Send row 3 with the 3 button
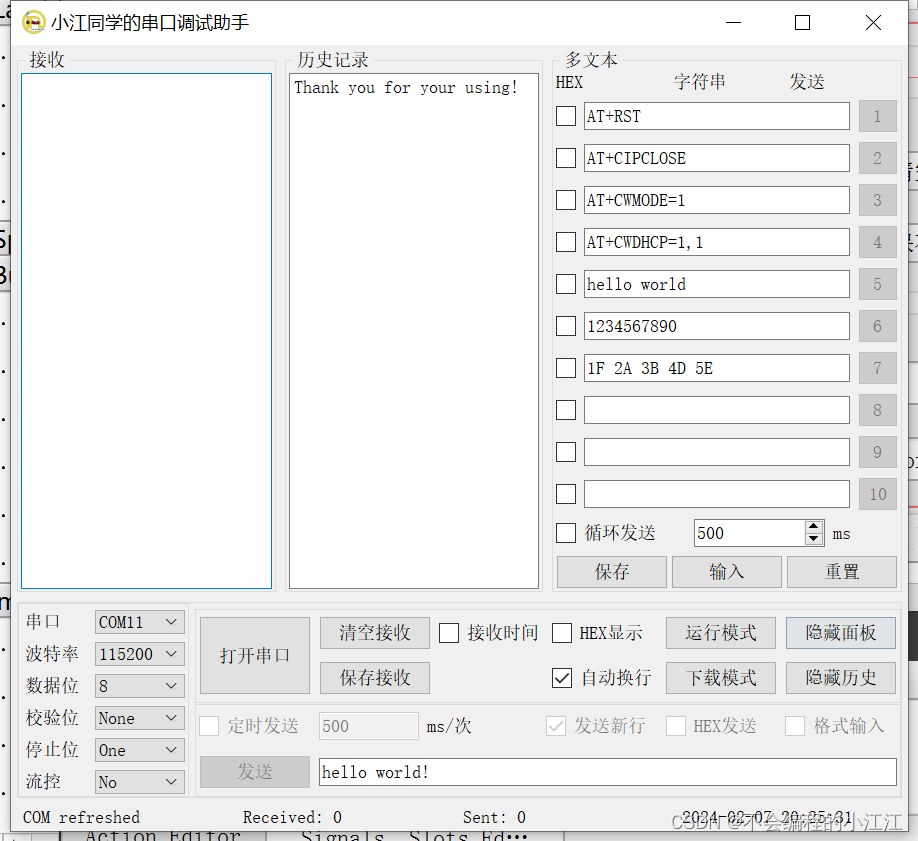 click(878, 200)
